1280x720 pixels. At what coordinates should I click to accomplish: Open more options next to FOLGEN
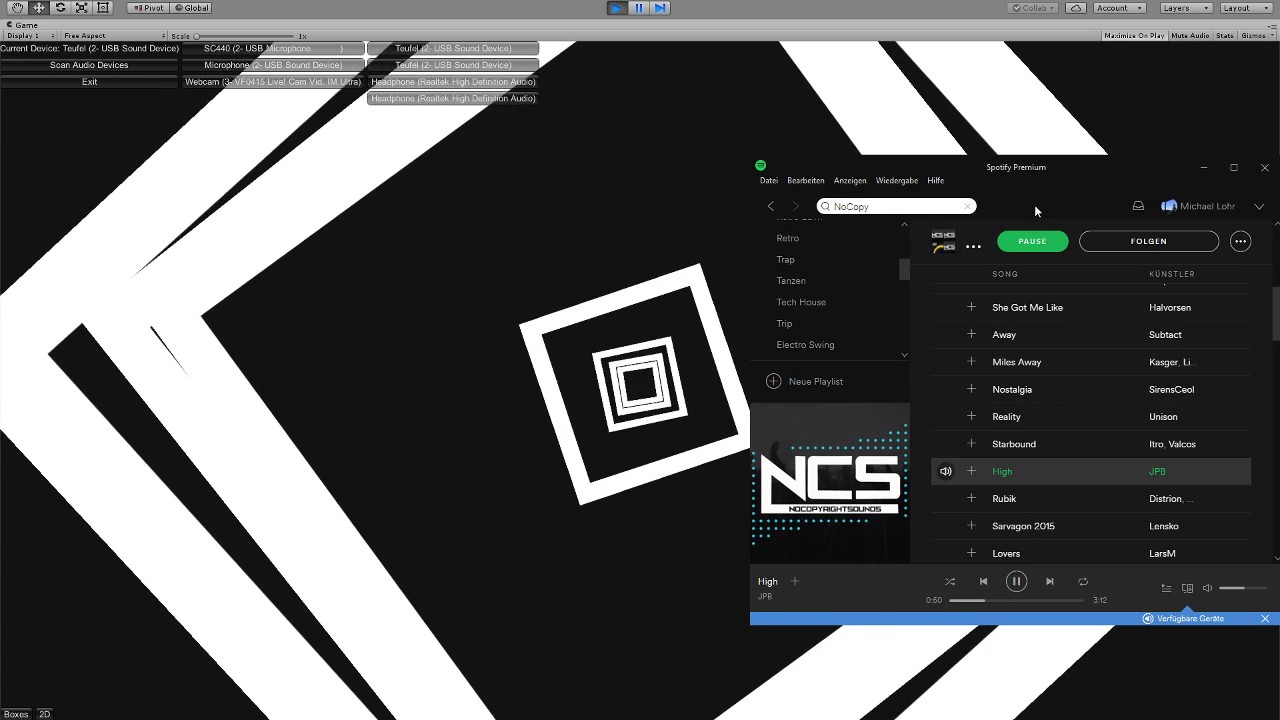[x=1240, y=241]
